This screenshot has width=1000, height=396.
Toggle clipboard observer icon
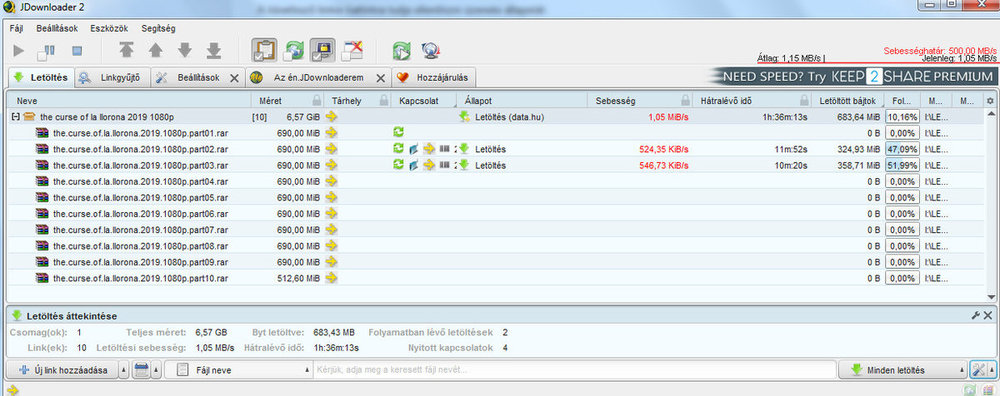(264, 50)
